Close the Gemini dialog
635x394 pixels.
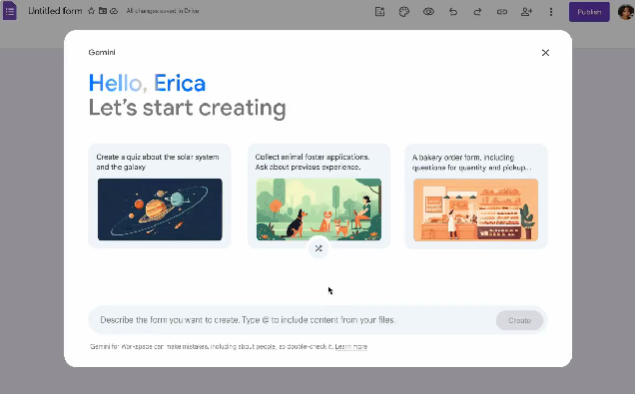546,53
